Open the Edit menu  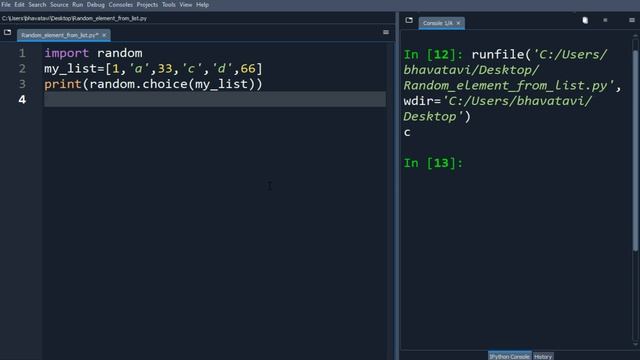(x=19, y=5)
